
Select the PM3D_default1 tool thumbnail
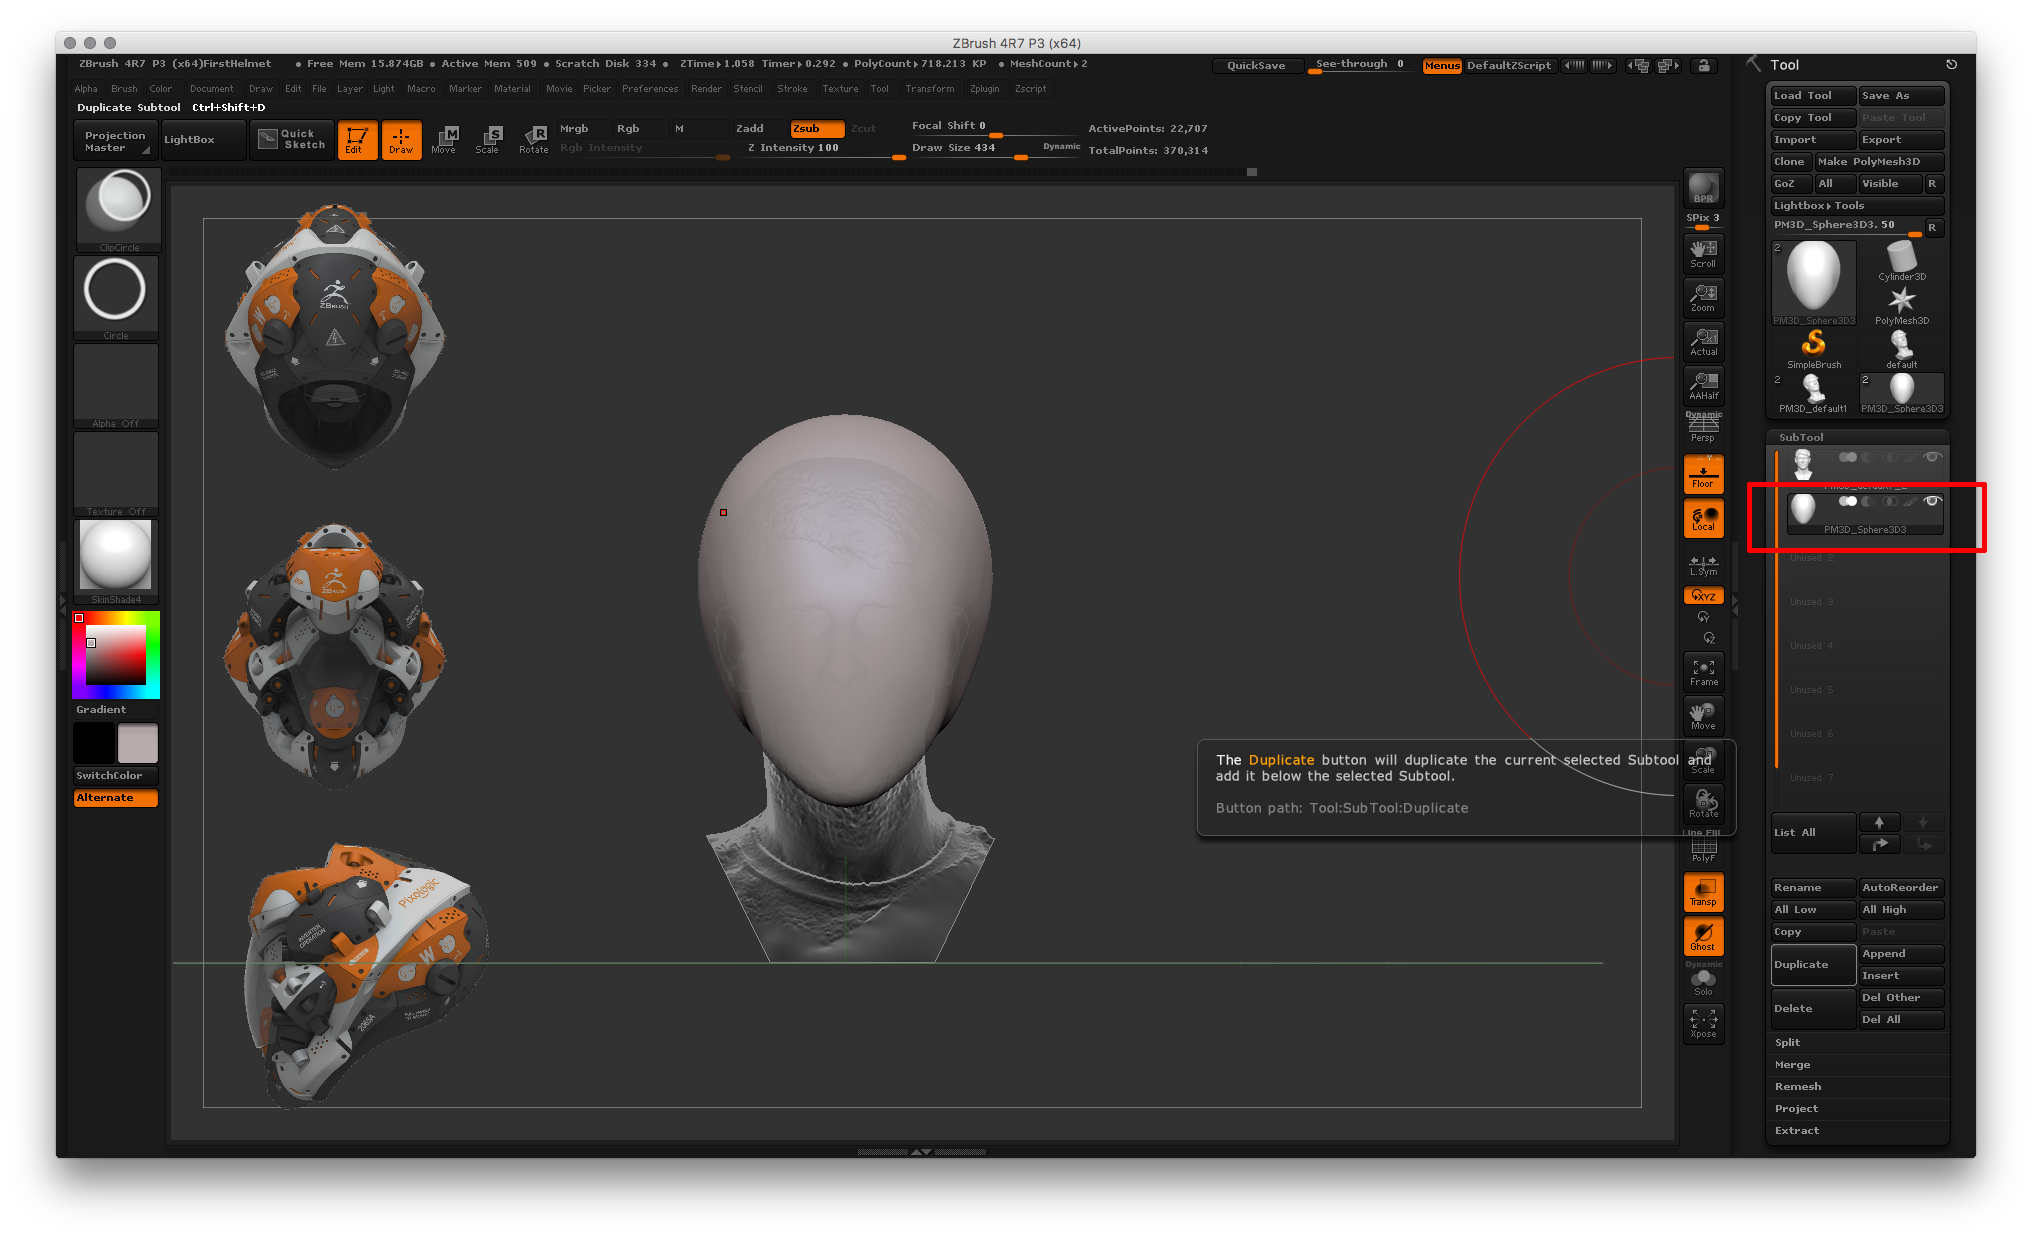coord(1813,393)
